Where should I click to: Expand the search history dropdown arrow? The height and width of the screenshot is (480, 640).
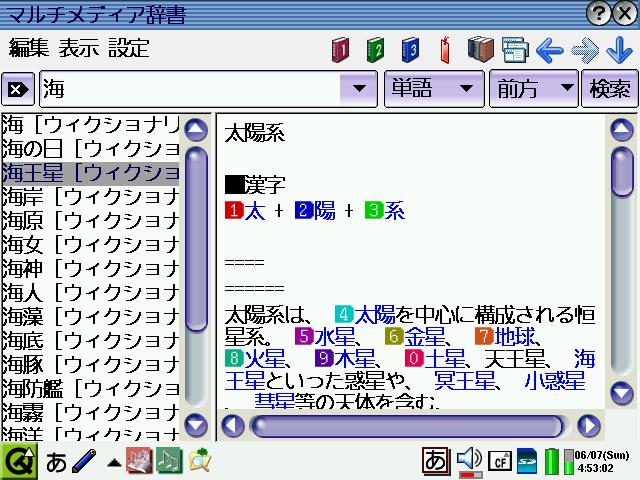pyautogui.click(x=359, y=89)
